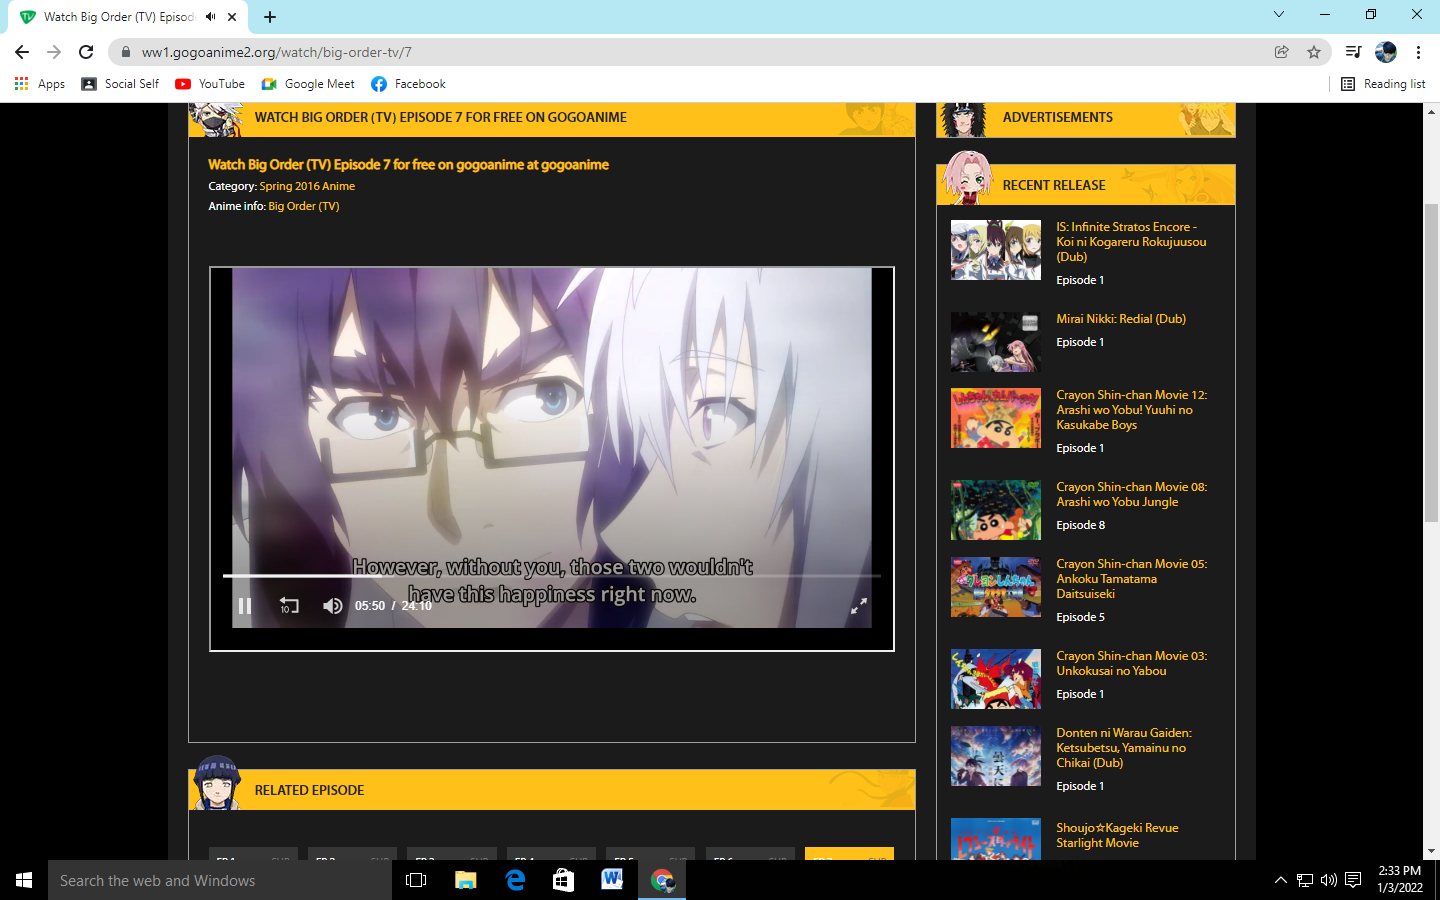Open the network status tray icon

point(1305,880)
